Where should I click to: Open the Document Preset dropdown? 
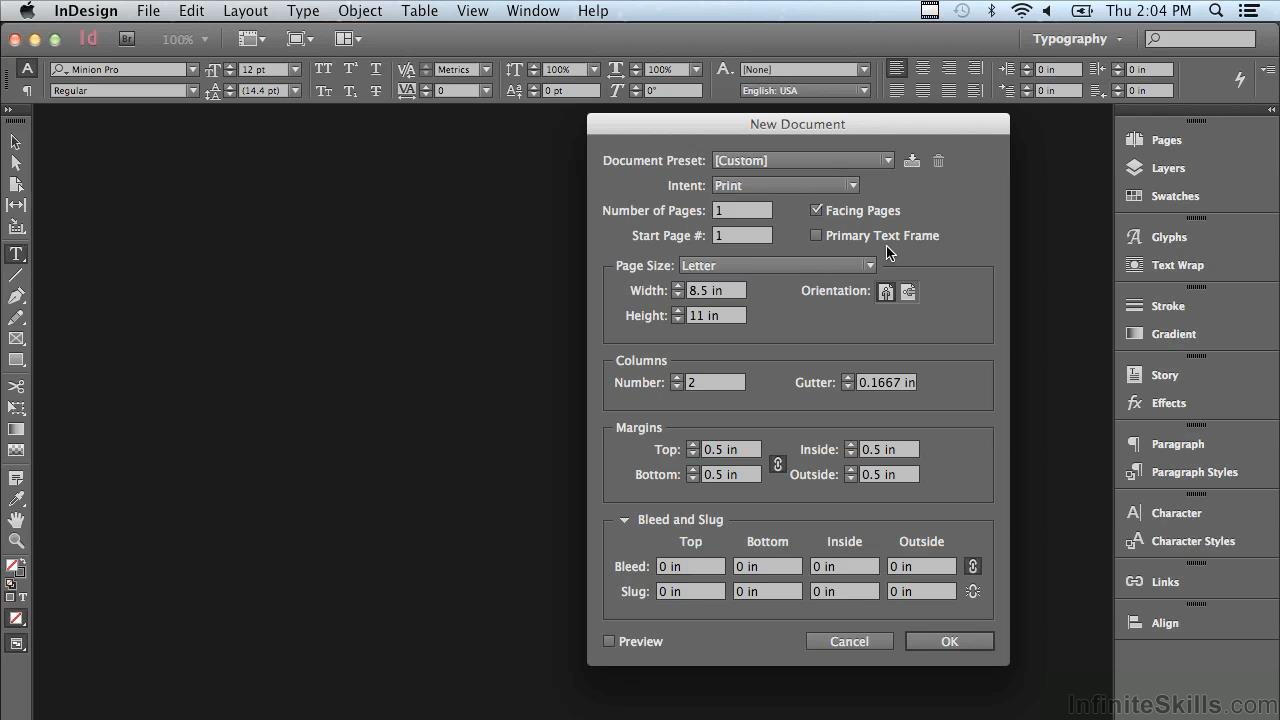[x=803, y=161]
